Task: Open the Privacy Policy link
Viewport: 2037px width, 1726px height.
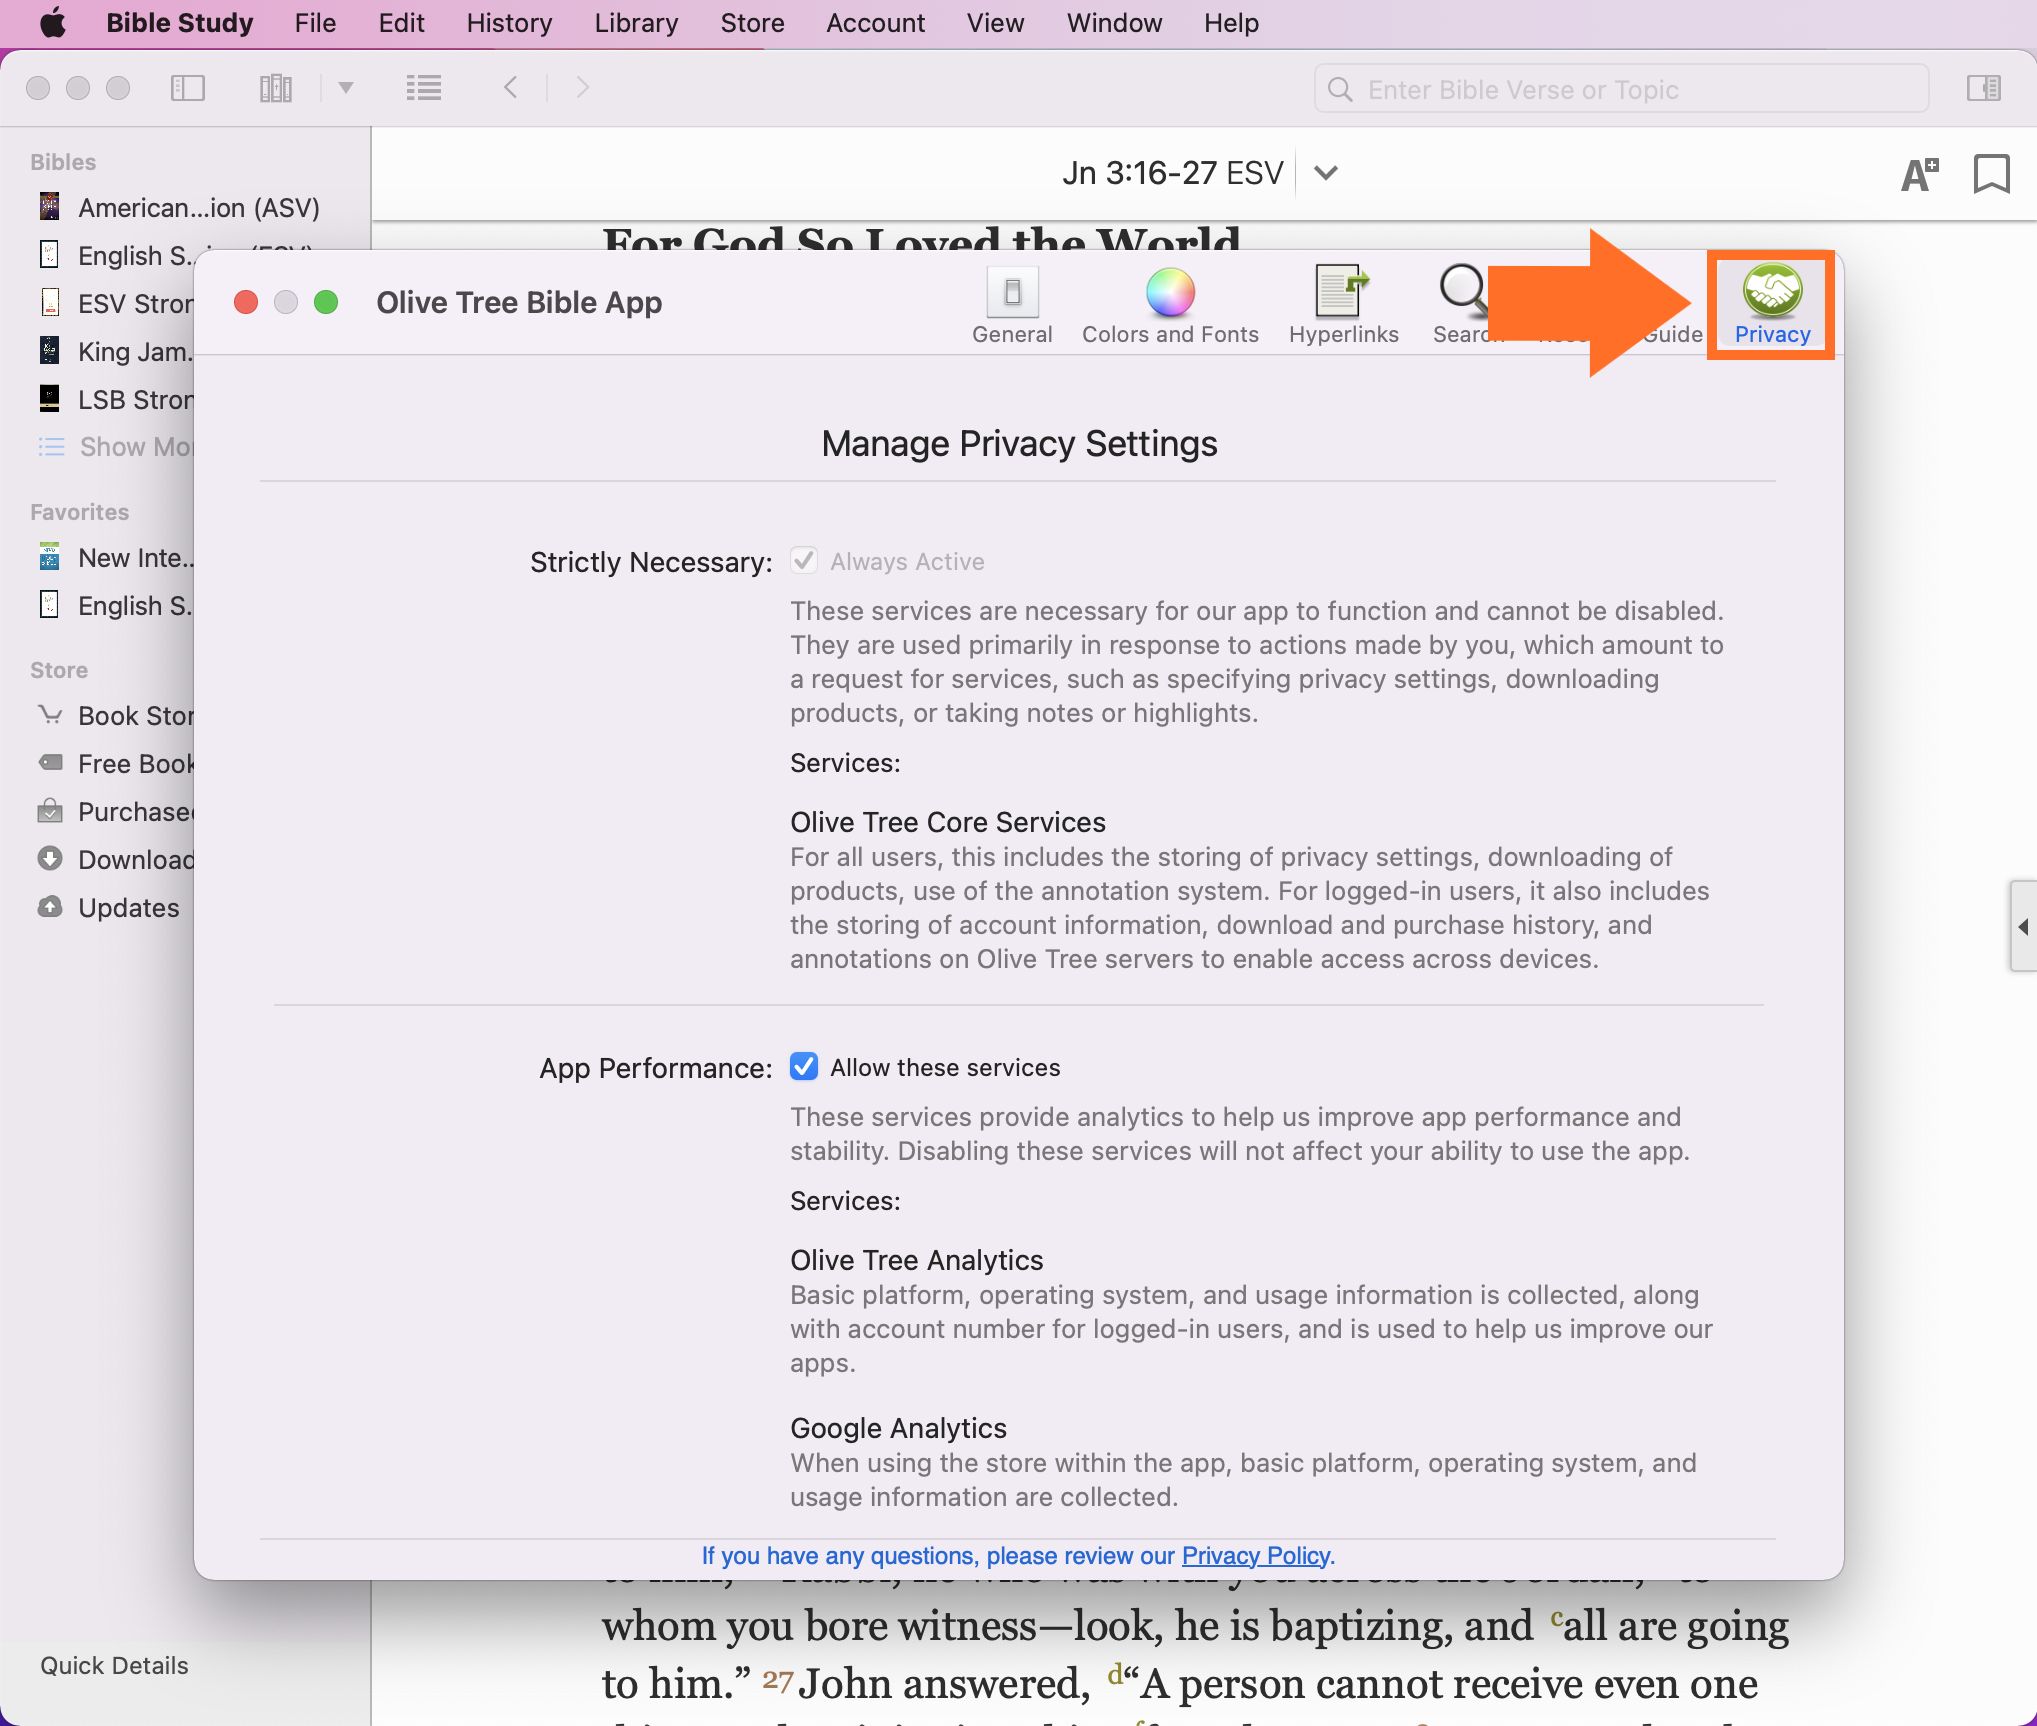Action: pyautogui.click(x=1256, y=1556)
